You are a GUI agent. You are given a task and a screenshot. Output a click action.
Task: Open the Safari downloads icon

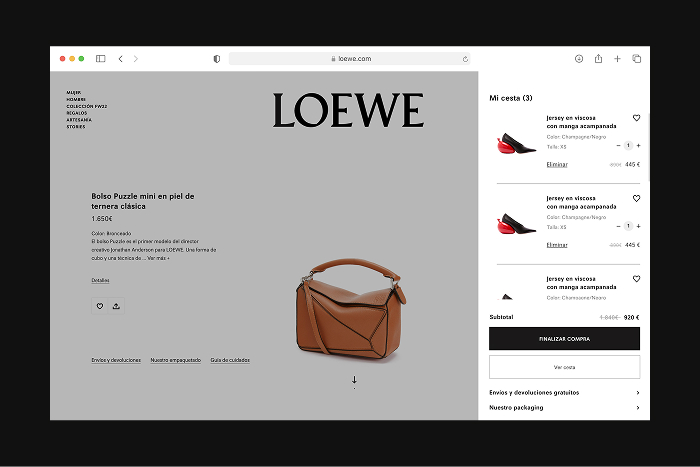click(x=579, y=59)
